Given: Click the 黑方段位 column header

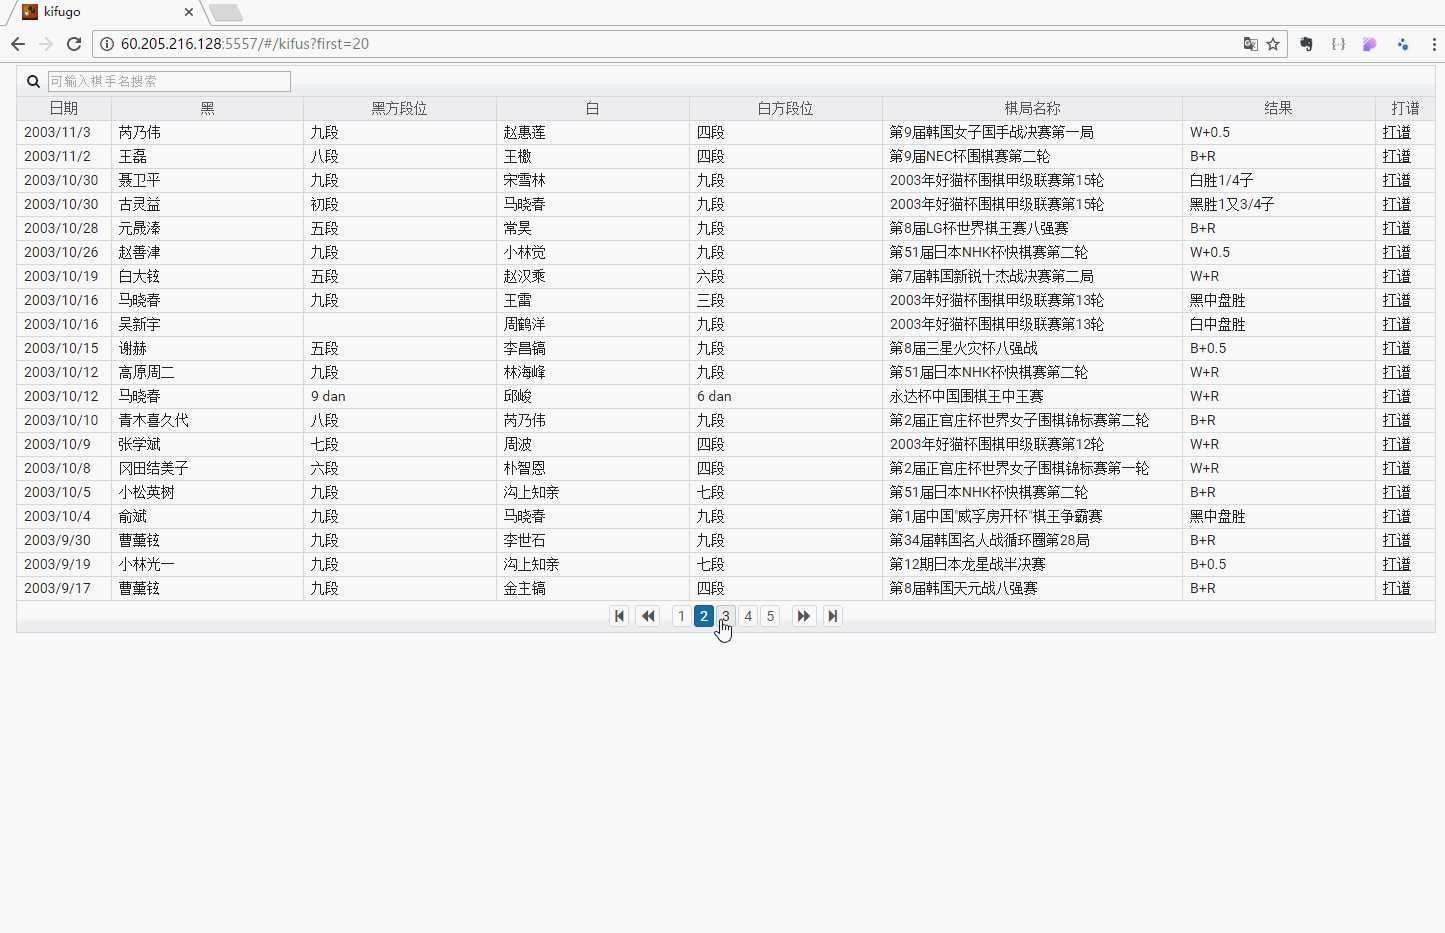Looking at the screenshot, I should point(400,108).
